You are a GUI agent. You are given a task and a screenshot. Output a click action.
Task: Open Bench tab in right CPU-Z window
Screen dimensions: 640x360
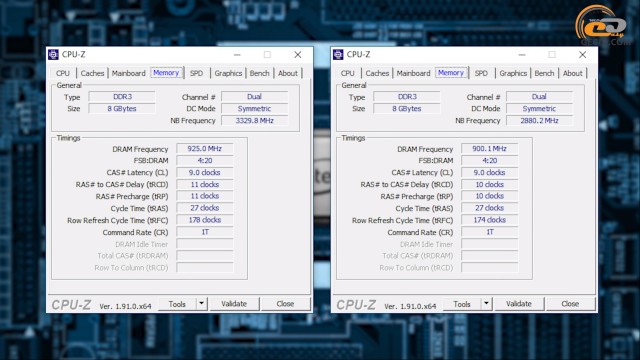tap(544, 73)
